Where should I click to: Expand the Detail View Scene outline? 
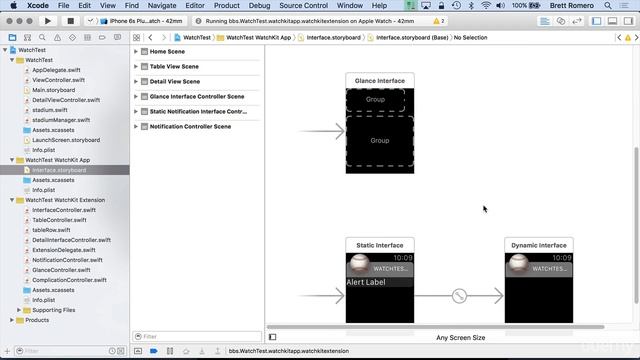point(136,82)
